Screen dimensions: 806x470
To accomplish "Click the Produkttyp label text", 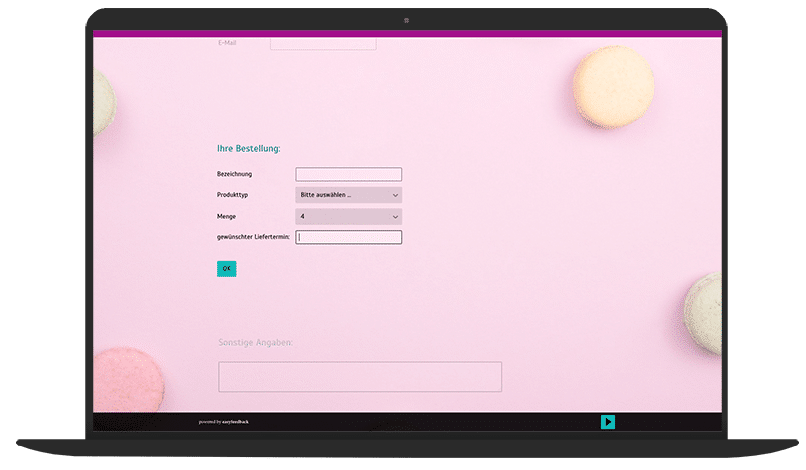I will click(233, 195).
